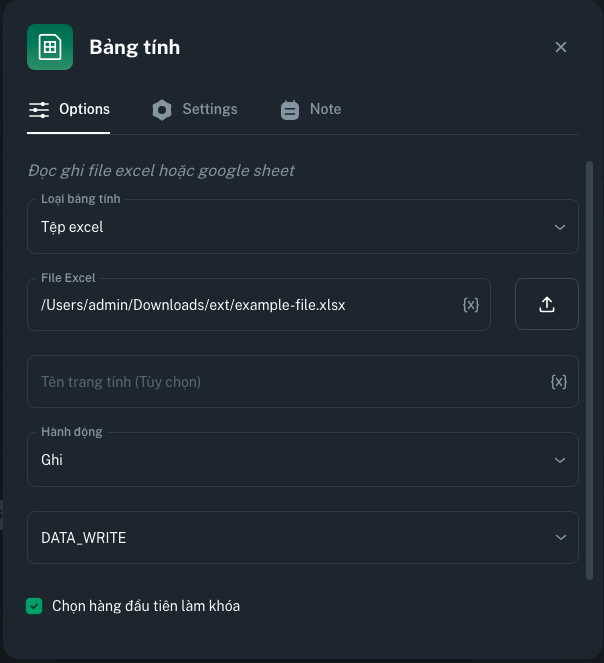Image resolution: width=604 pixels, height=663 pixels.
Task: Click chevron of DATA_WRITE dropdown
Action: [560, 537]
